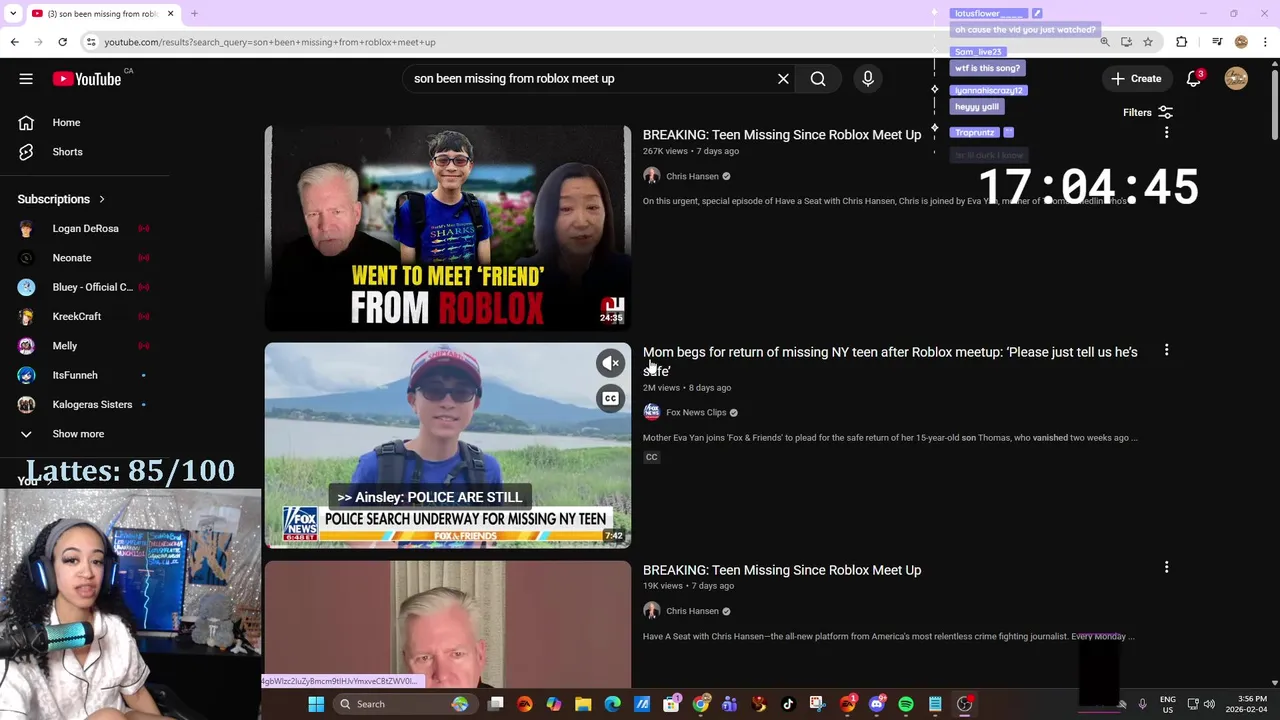This screenshot has width=1280, height=720.
Task: Open Melly channel in subscriptions
Action: [x=85, y=345]
